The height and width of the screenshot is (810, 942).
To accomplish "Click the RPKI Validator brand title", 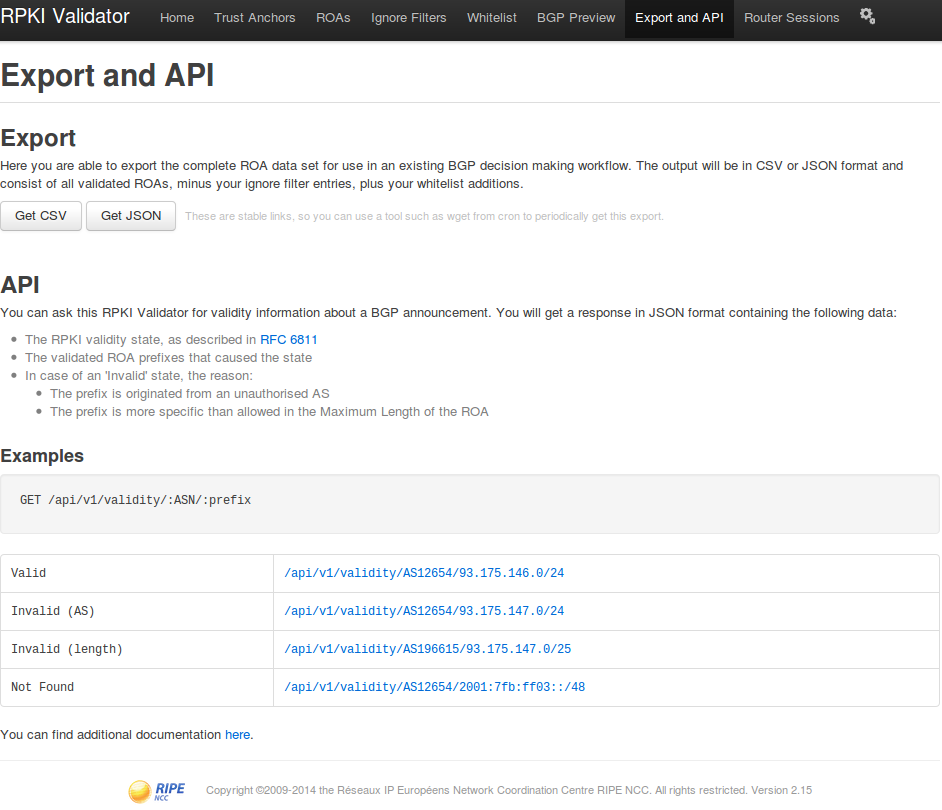I will pyautogui.click(x=65, y=17).
